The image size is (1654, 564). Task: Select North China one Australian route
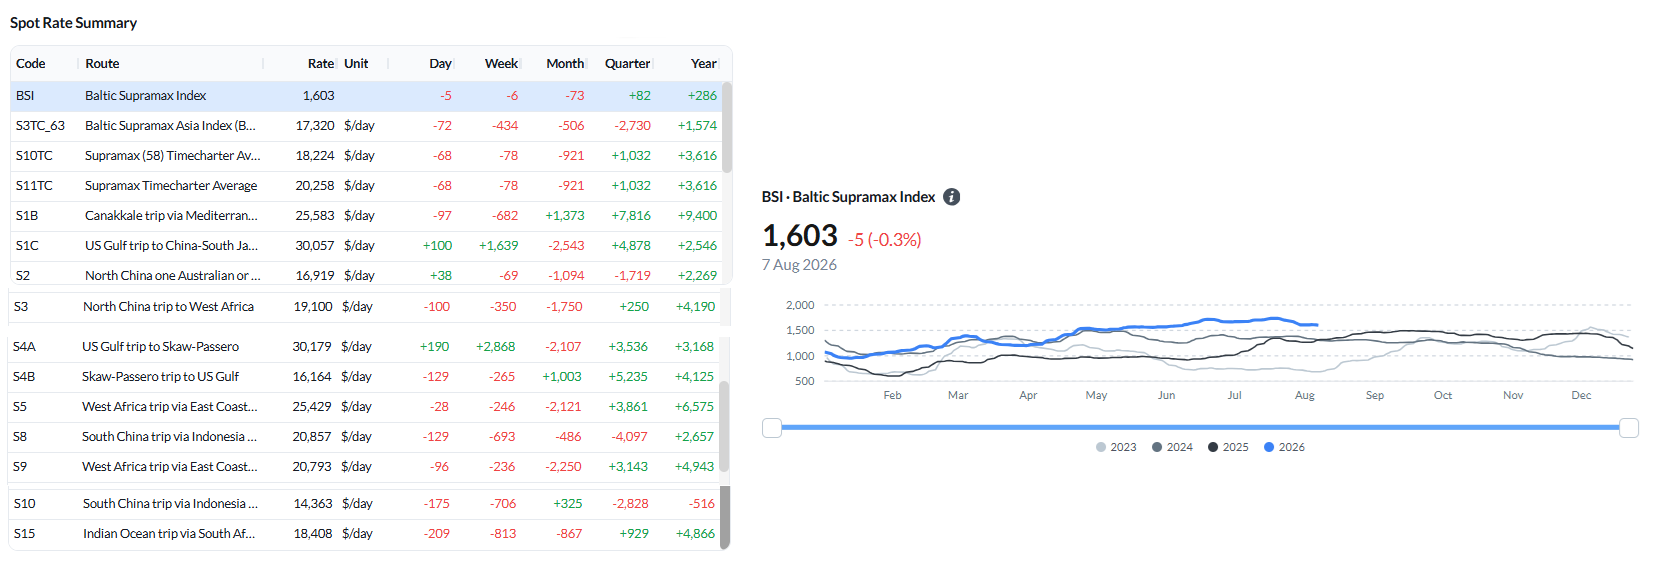173,276
